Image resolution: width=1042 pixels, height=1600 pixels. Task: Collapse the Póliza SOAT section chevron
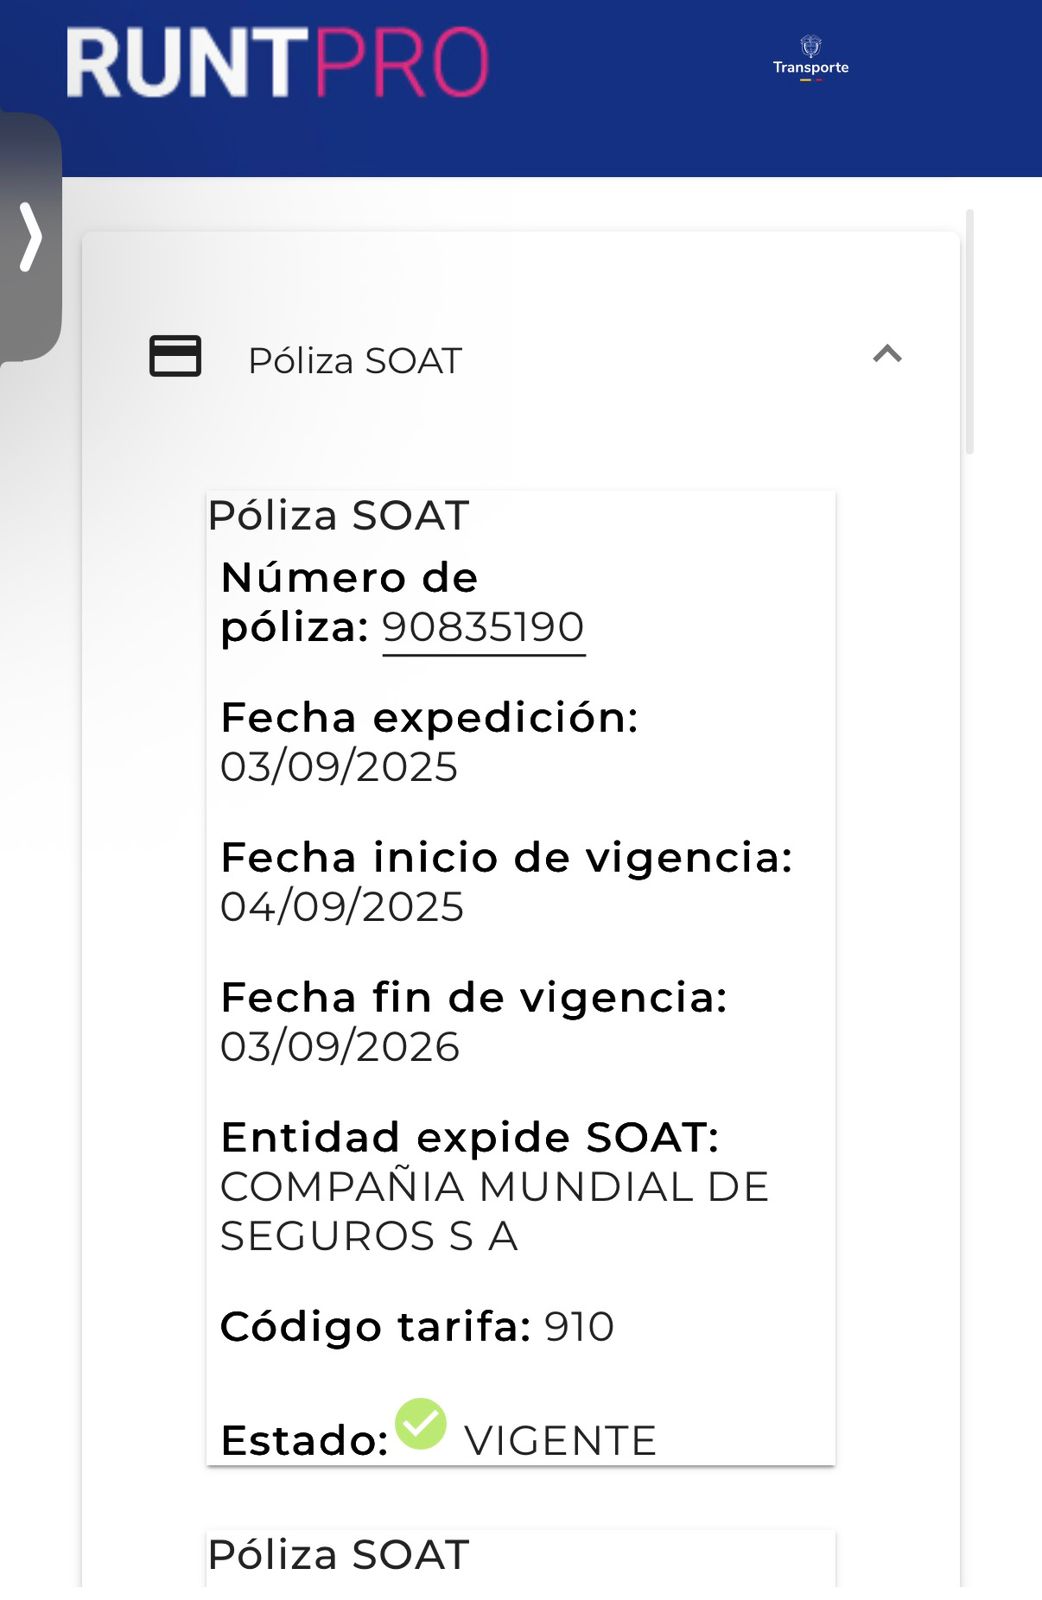click(887, 354)
